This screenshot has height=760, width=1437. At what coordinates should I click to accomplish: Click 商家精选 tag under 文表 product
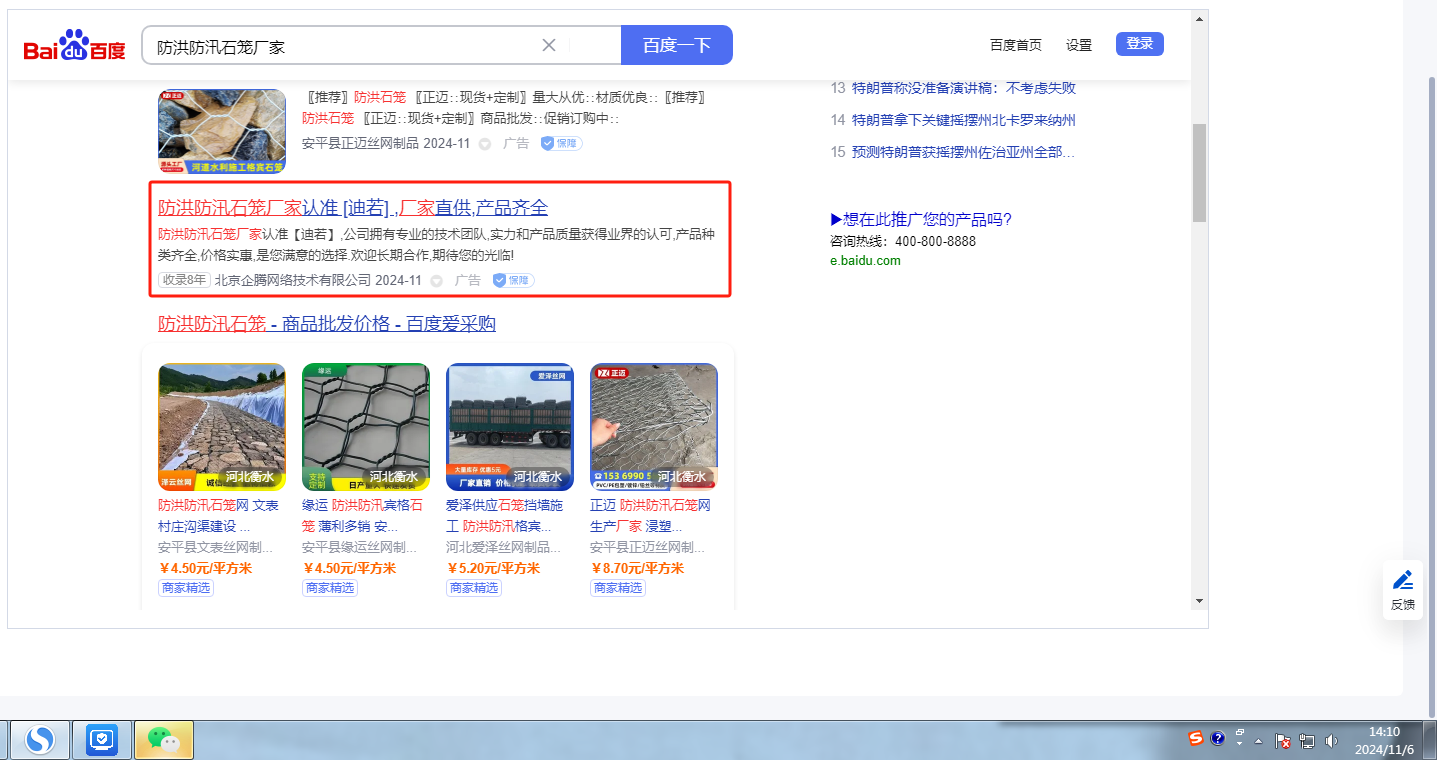[x=186, y=588]
